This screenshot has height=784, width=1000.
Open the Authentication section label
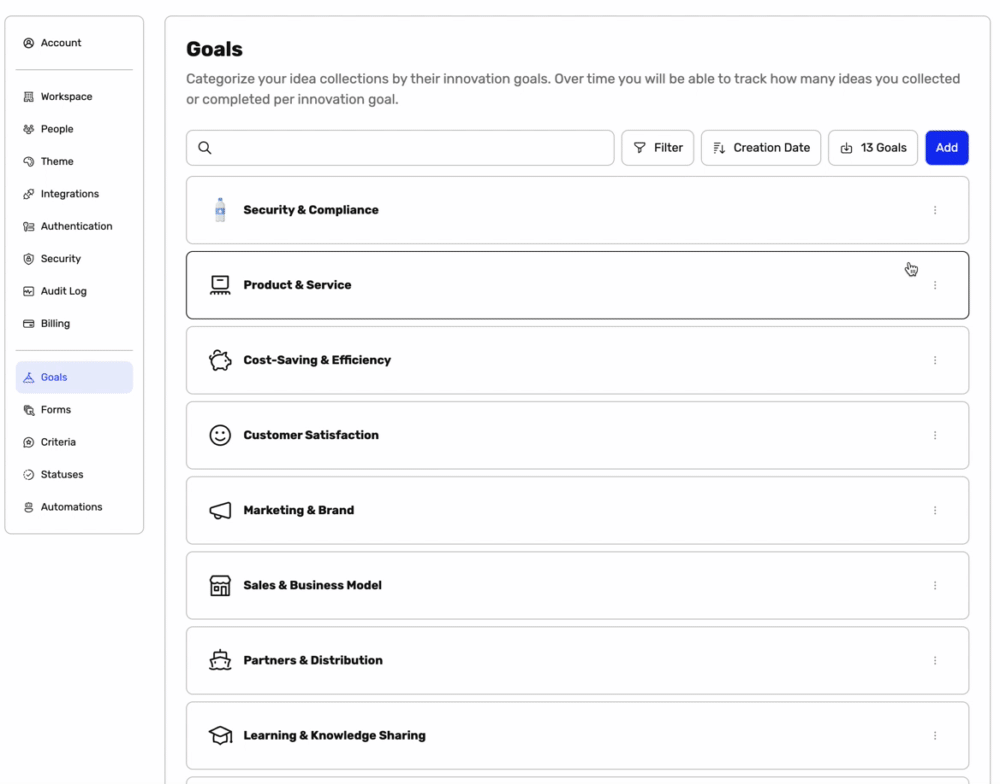[77, 226]
